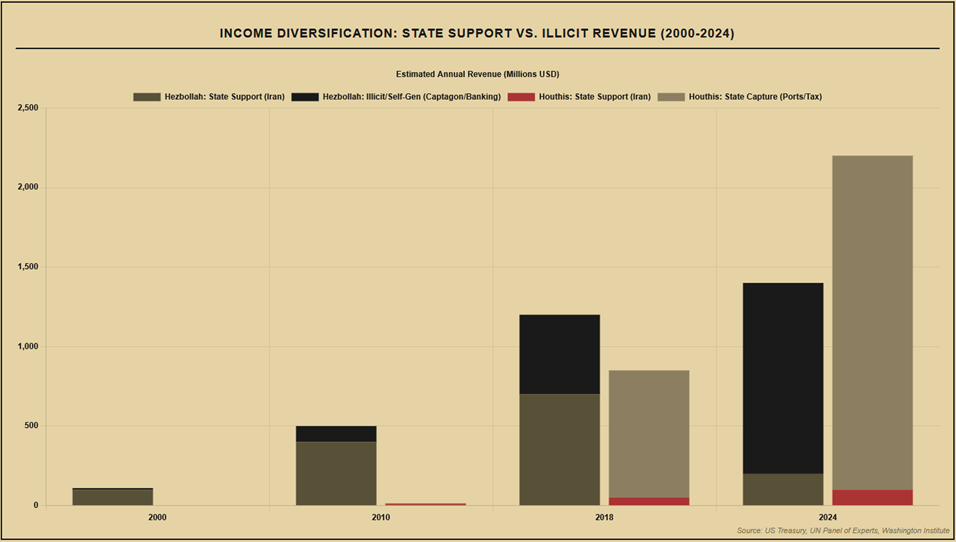The image size is (956, 542).
Task: Click the red 2018 Houthis state support segment
Action: pos(649,501)
